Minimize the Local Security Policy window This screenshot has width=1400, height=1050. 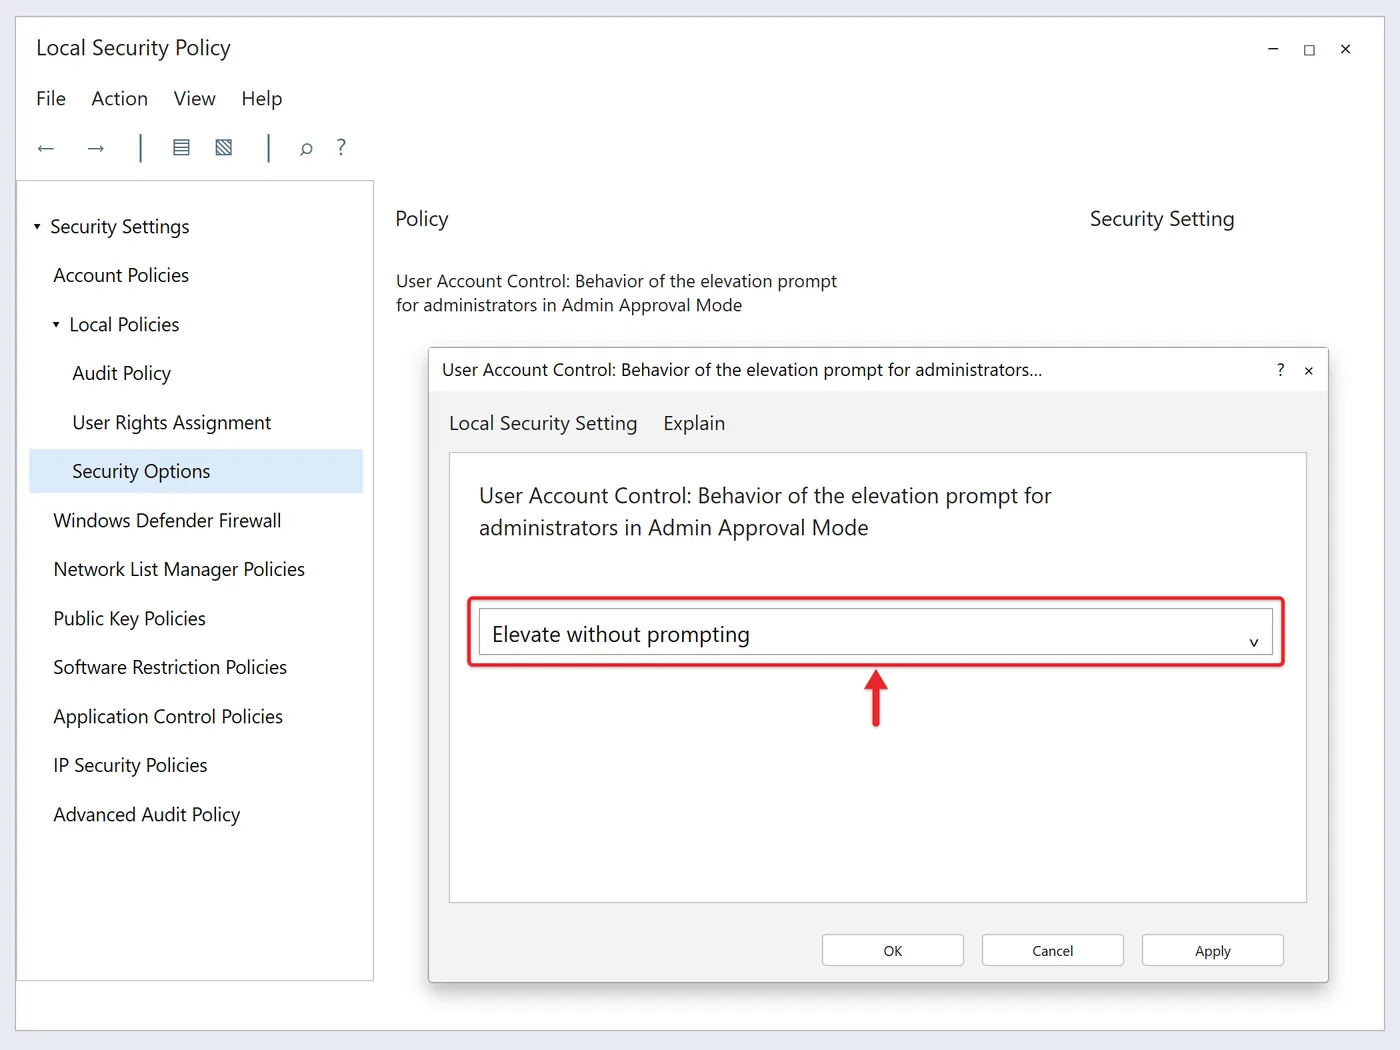1273,49
